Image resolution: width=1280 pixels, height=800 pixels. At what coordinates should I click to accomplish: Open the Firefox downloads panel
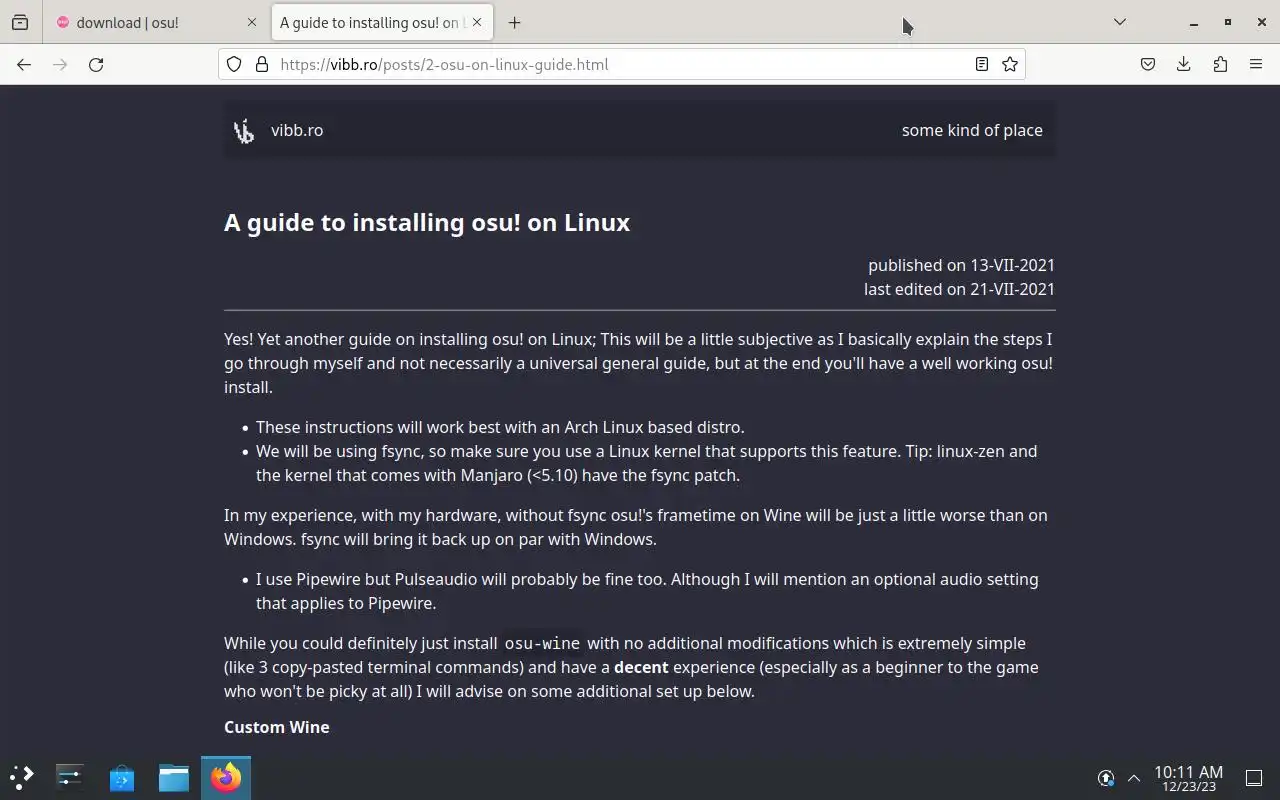coord(1184,64)
